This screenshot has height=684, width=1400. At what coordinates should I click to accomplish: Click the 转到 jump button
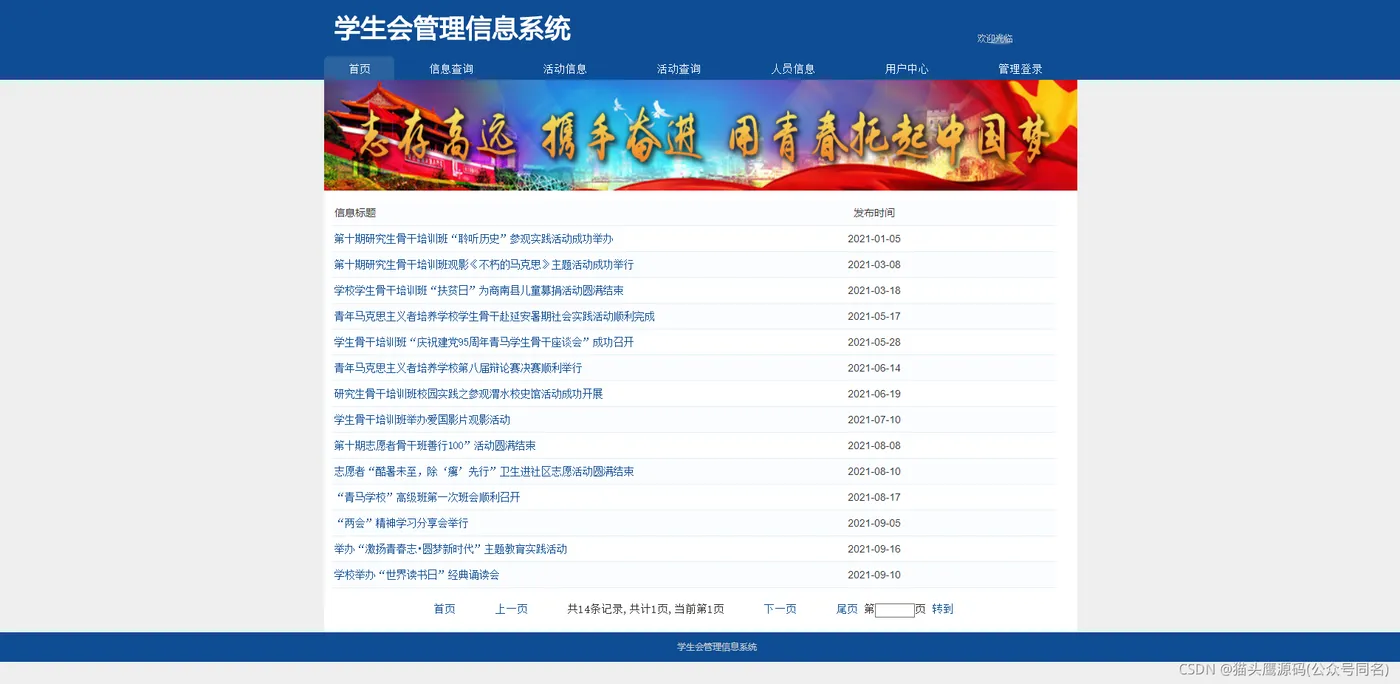[x=942, y=609]
